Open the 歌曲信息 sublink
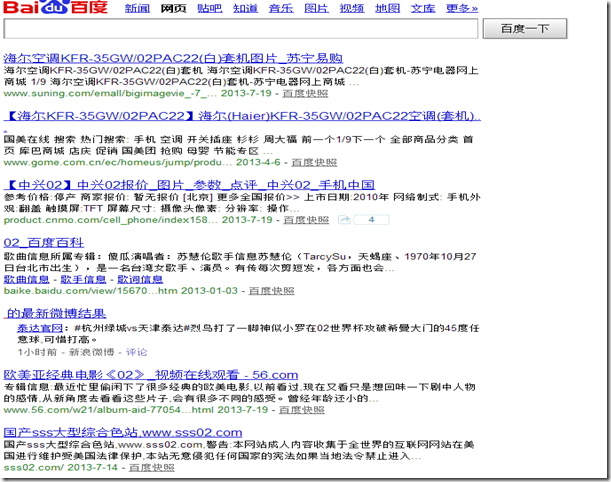 (26, 279)
